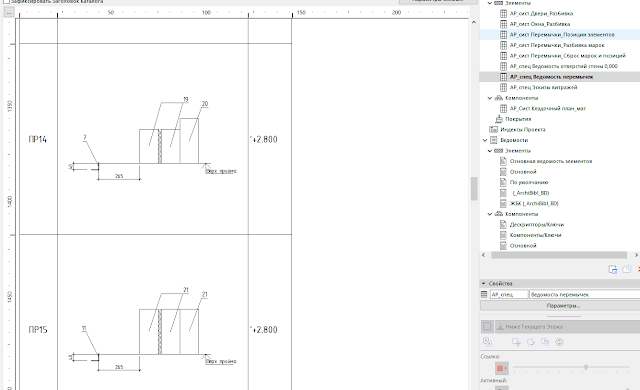Select the (_ArchiBibl_BD) list item
Viewport: 640px width, 390px height.
(531, 193)
